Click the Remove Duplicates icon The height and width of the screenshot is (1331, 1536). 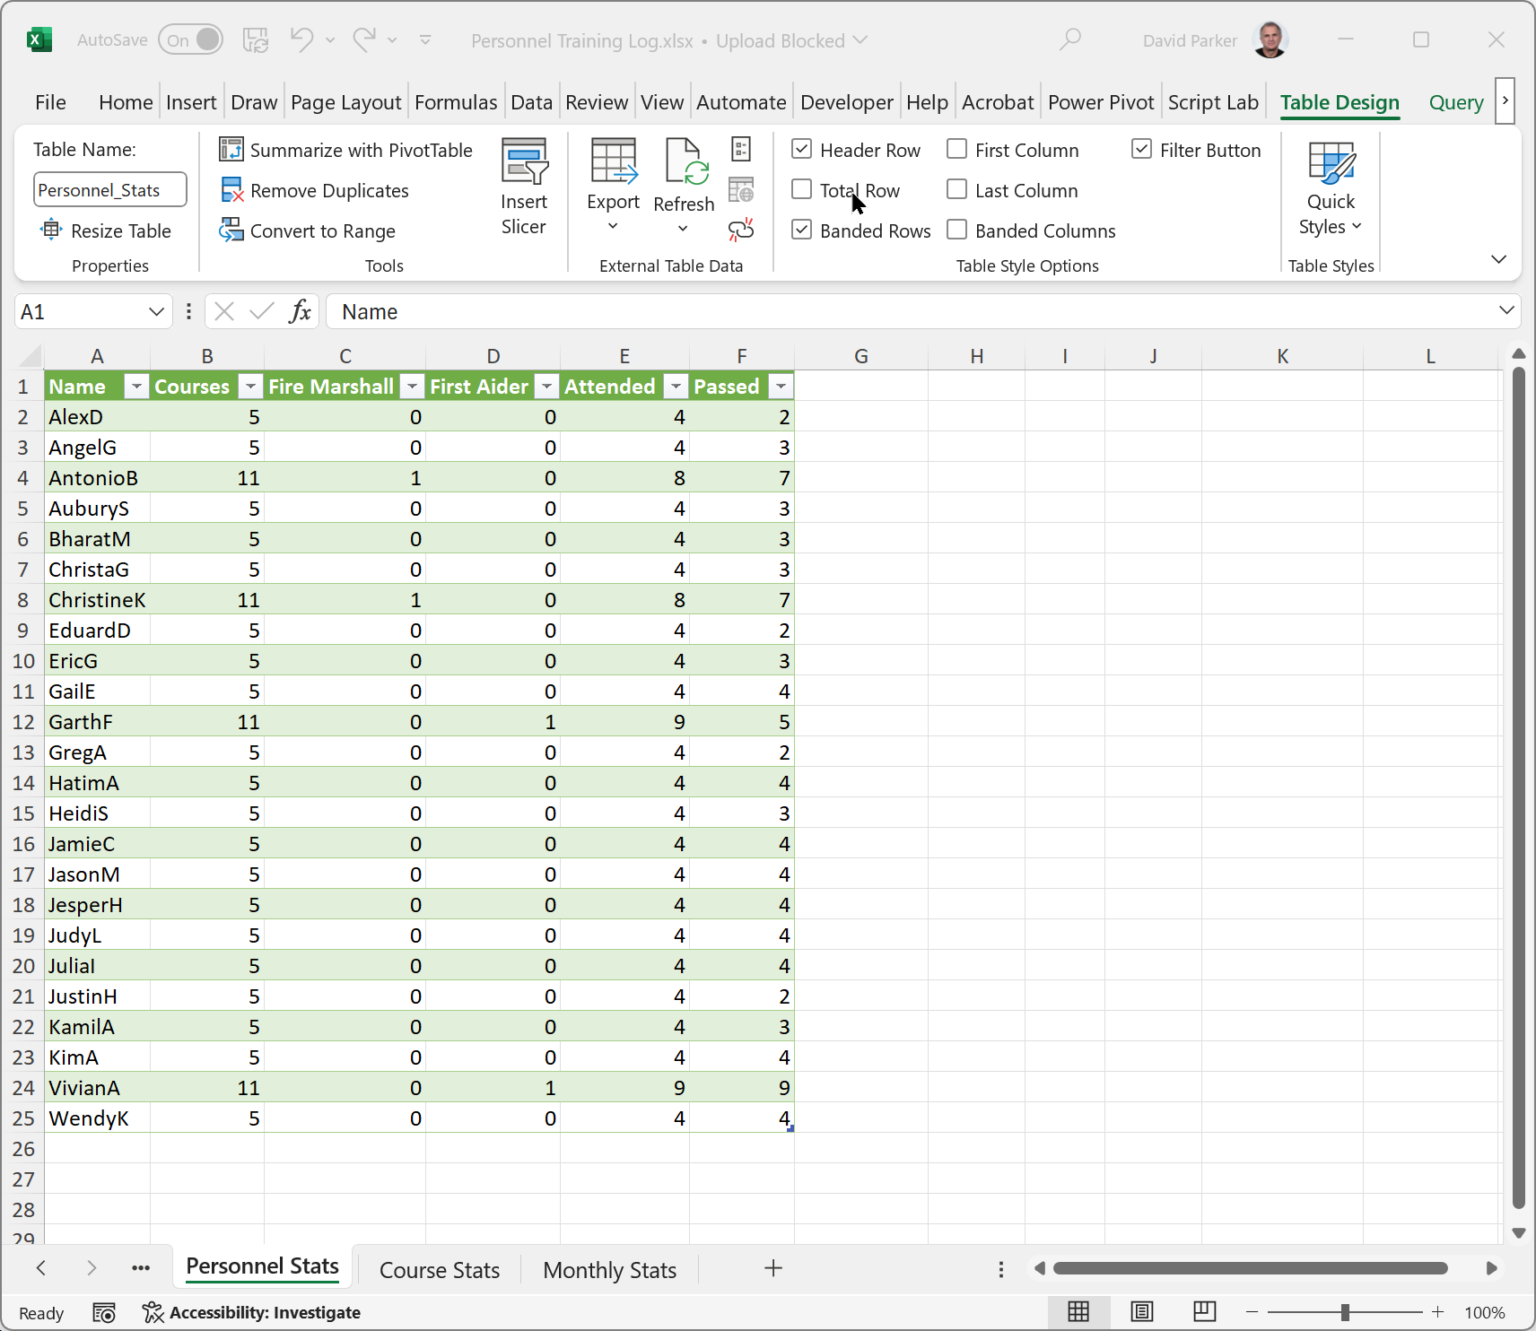click(x=231, y=190)
